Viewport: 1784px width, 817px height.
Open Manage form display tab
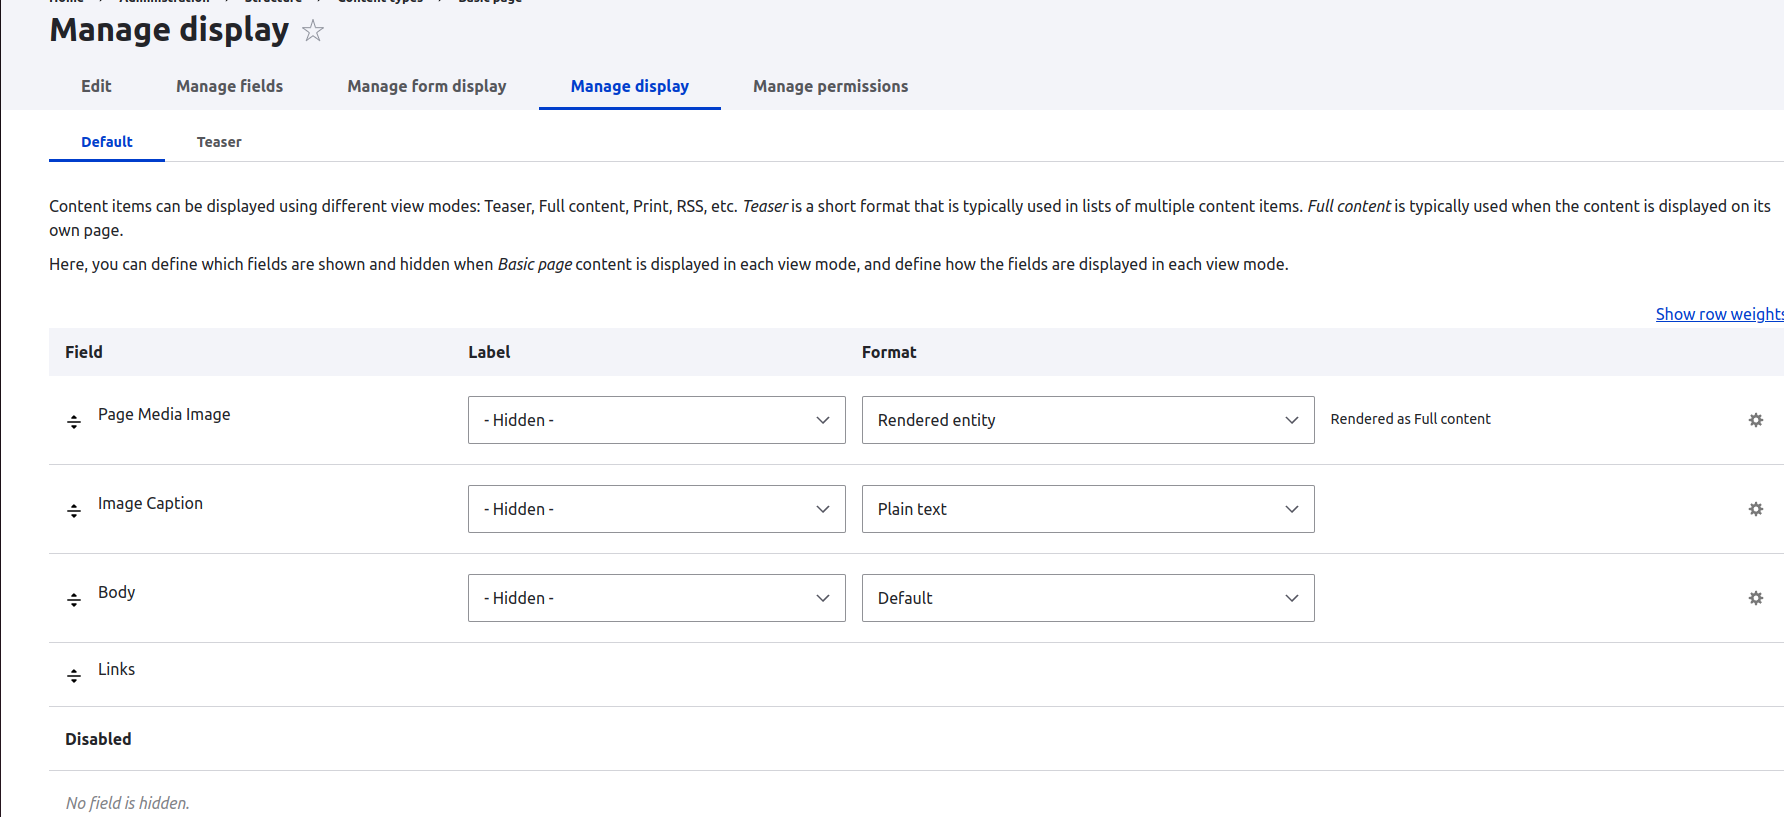tap(427, 86)
